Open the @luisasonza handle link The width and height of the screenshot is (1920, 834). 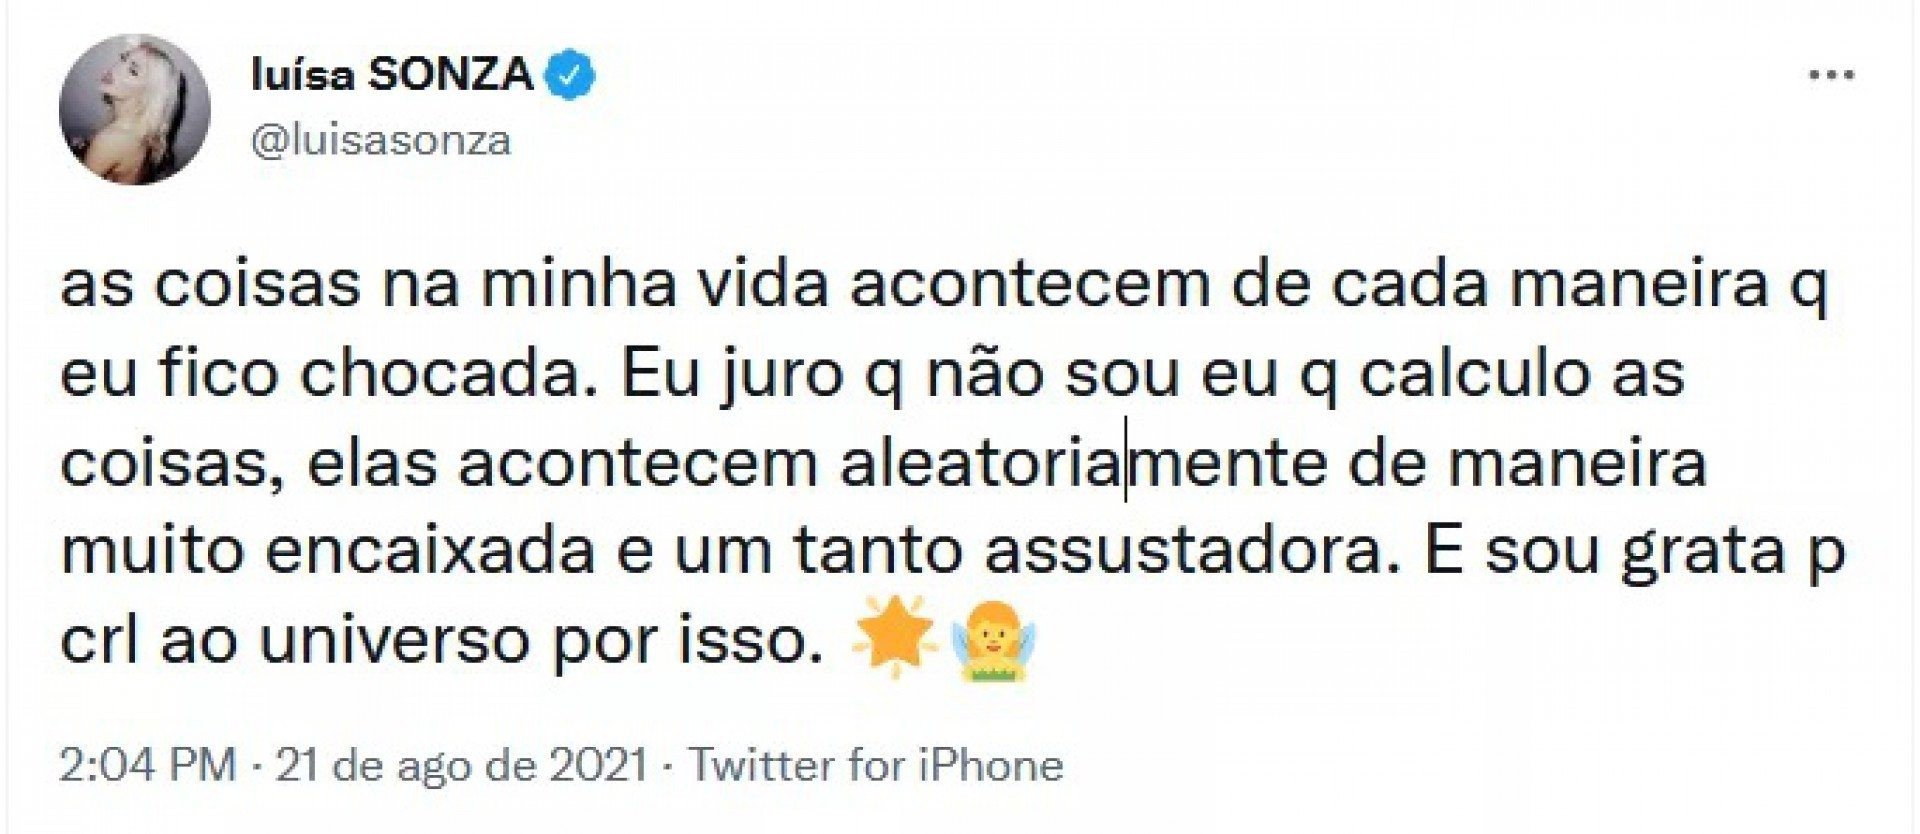coord(381,141)
